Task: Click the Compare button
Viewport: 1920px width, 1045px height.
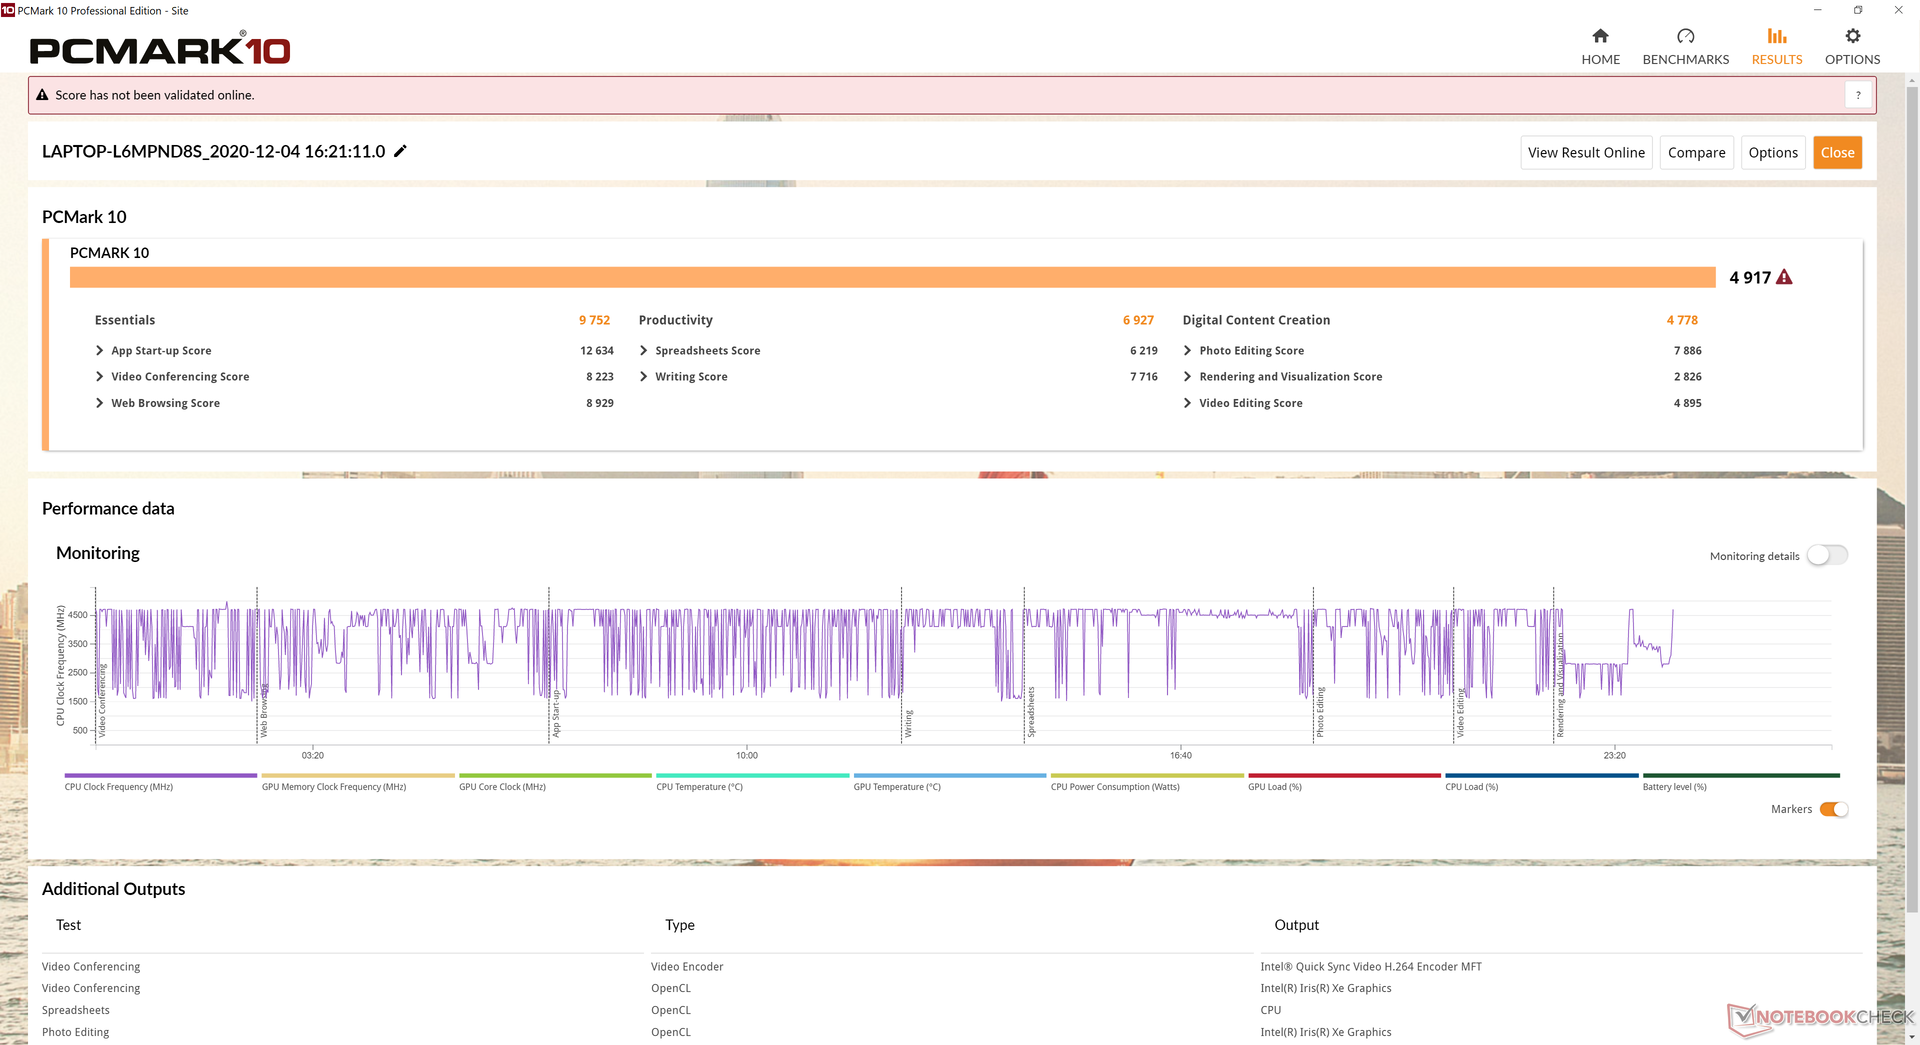Action: click(x=1696, y=152)
